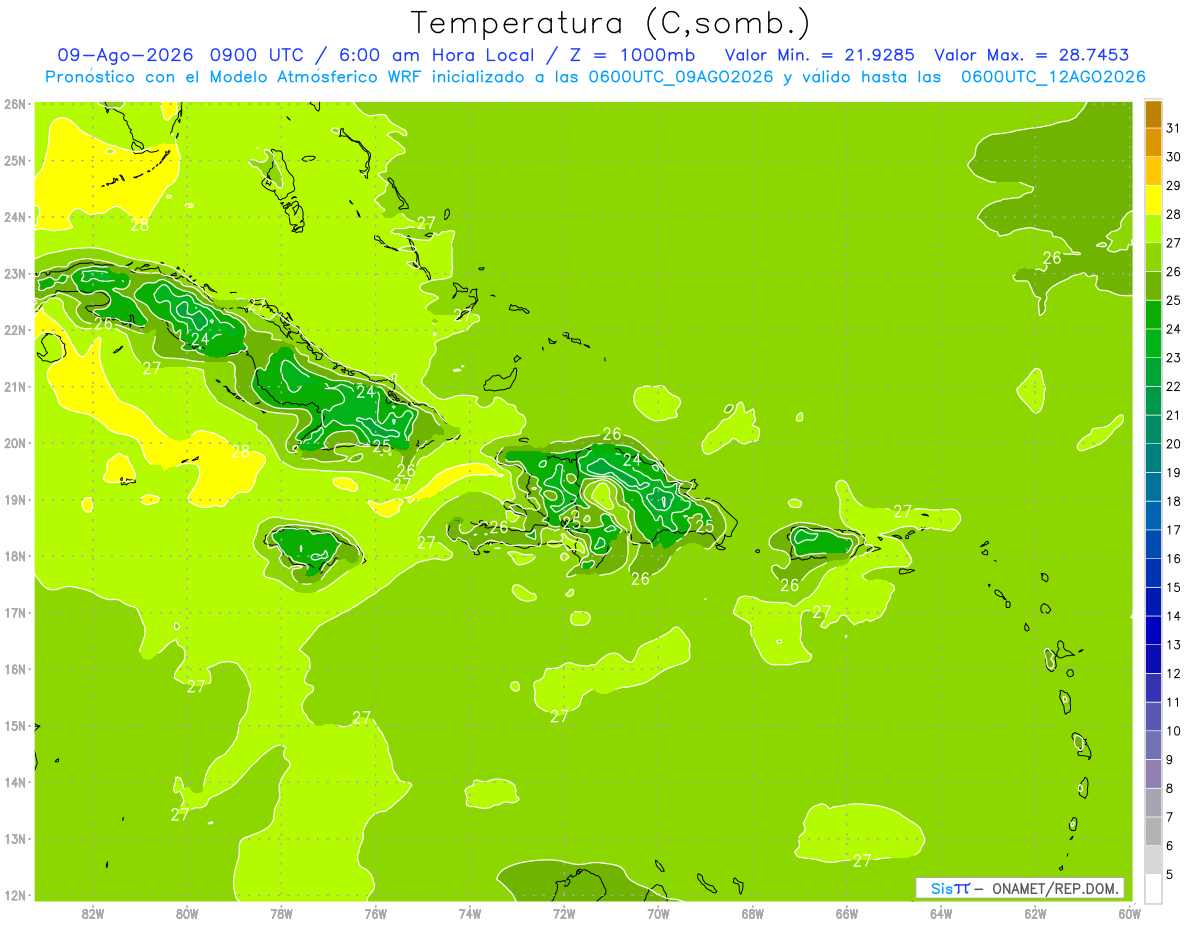This screenshot has height=927, width=1200.
Task: Click 'Valor Min. = 21.9285'
Action: coord(820,55)
